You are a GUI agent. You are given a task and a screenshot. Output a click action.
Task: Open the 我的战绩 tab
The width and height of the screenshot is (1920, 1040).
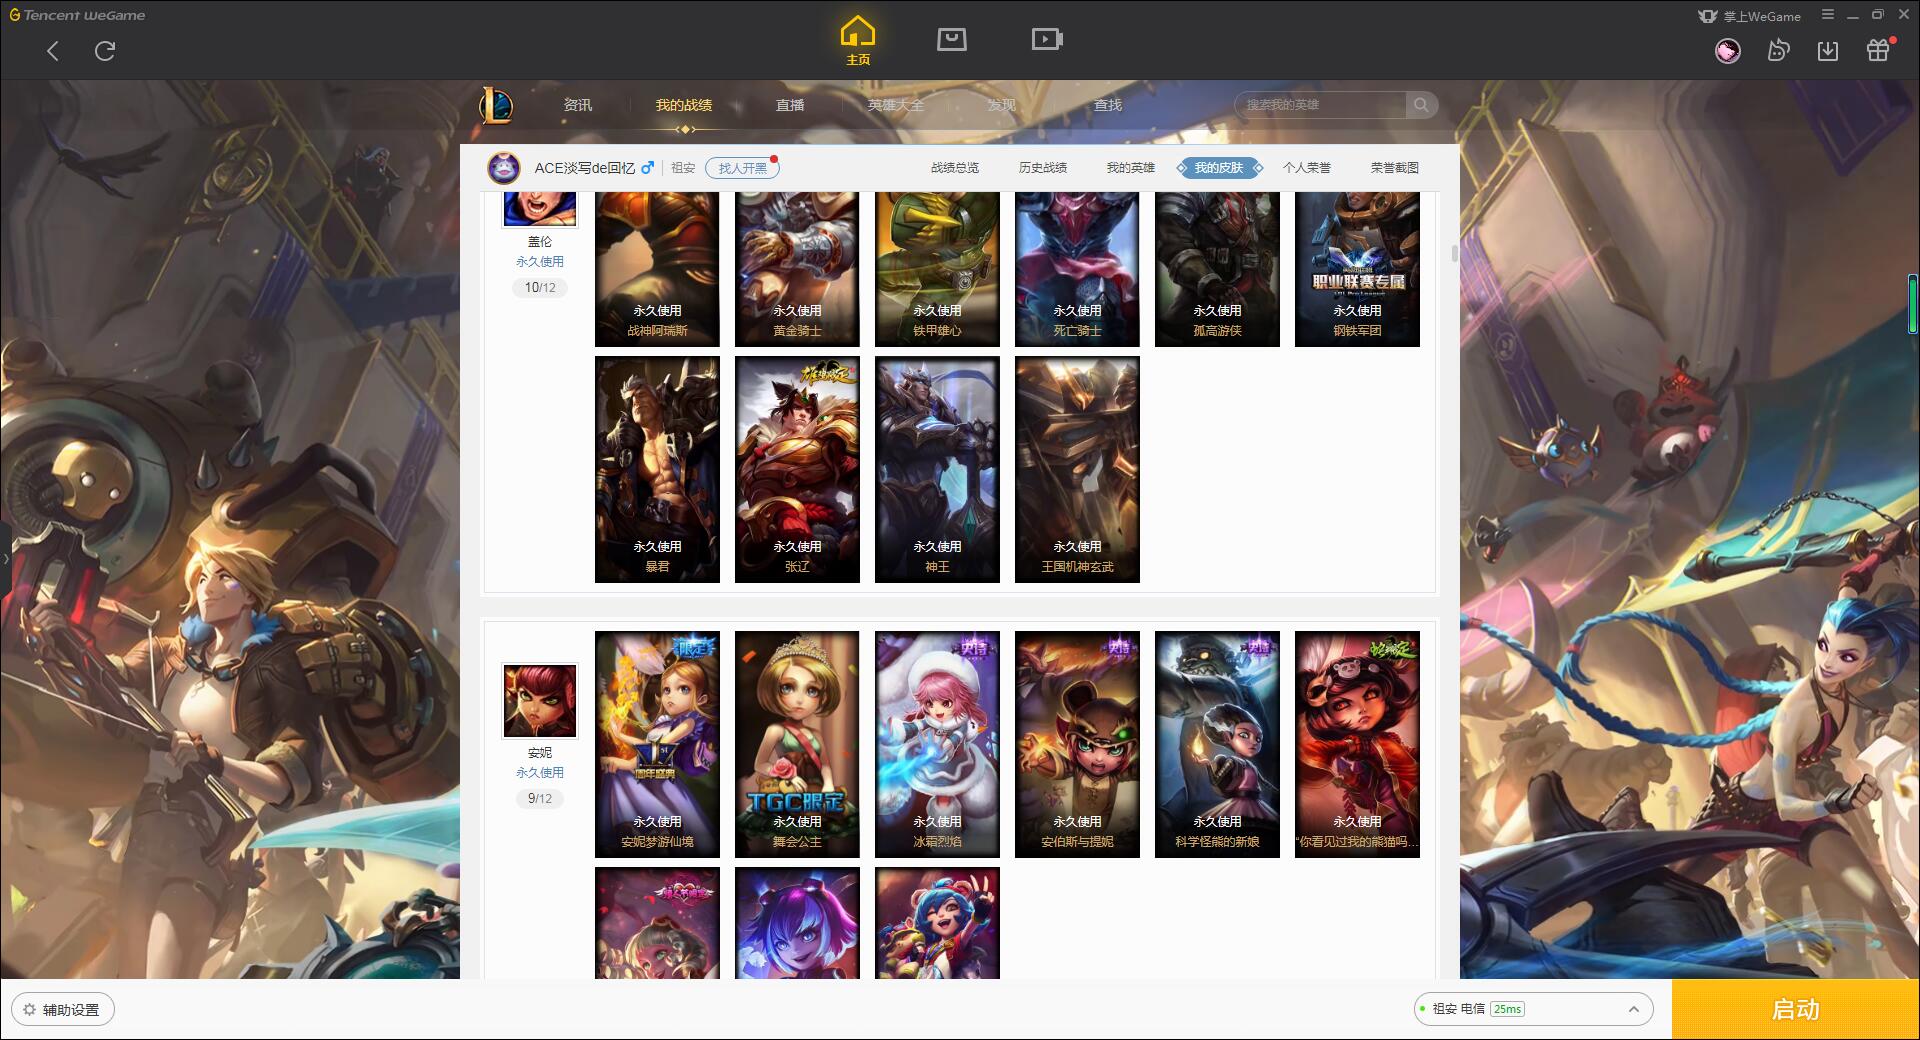pyautogui.click(x=684, y=105)
